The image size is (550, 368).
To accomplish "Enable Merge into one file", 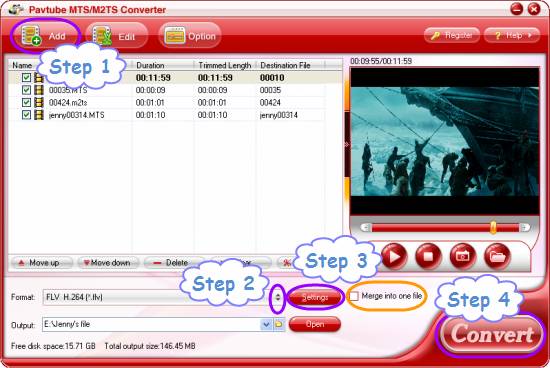I will coord(354,296).
